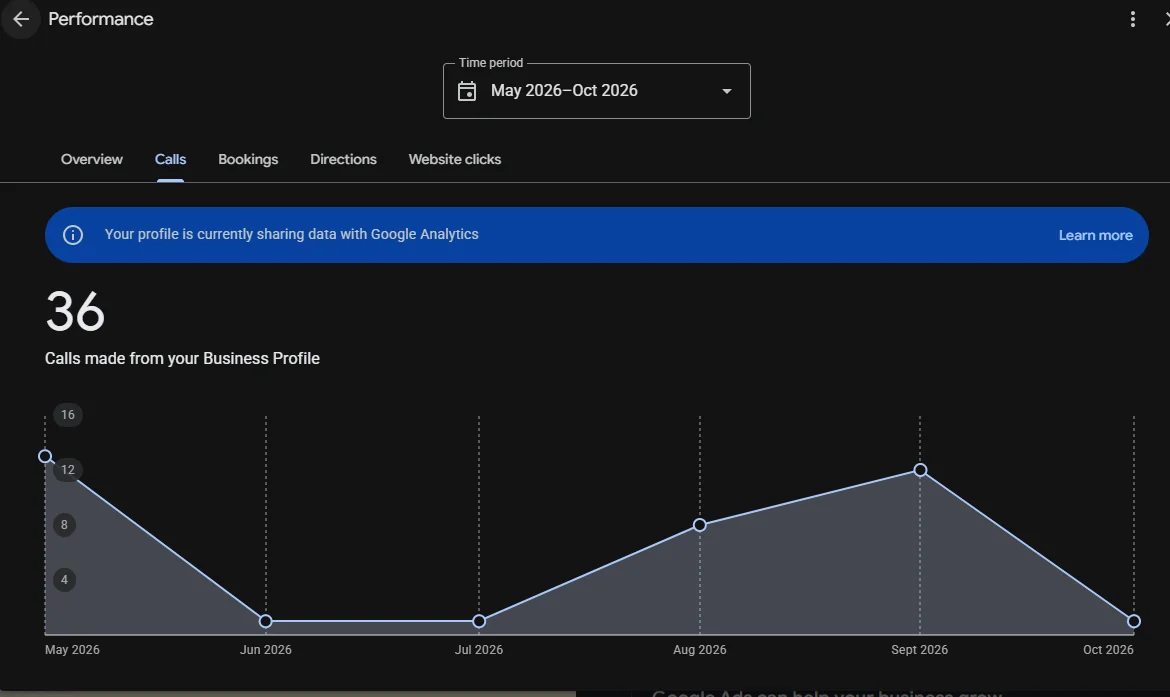Image resolution: width=1170 pixels, height=697 pixels.
Task: Open the May 2026–Oct 2026 period selector
Action: pos(597,91)
